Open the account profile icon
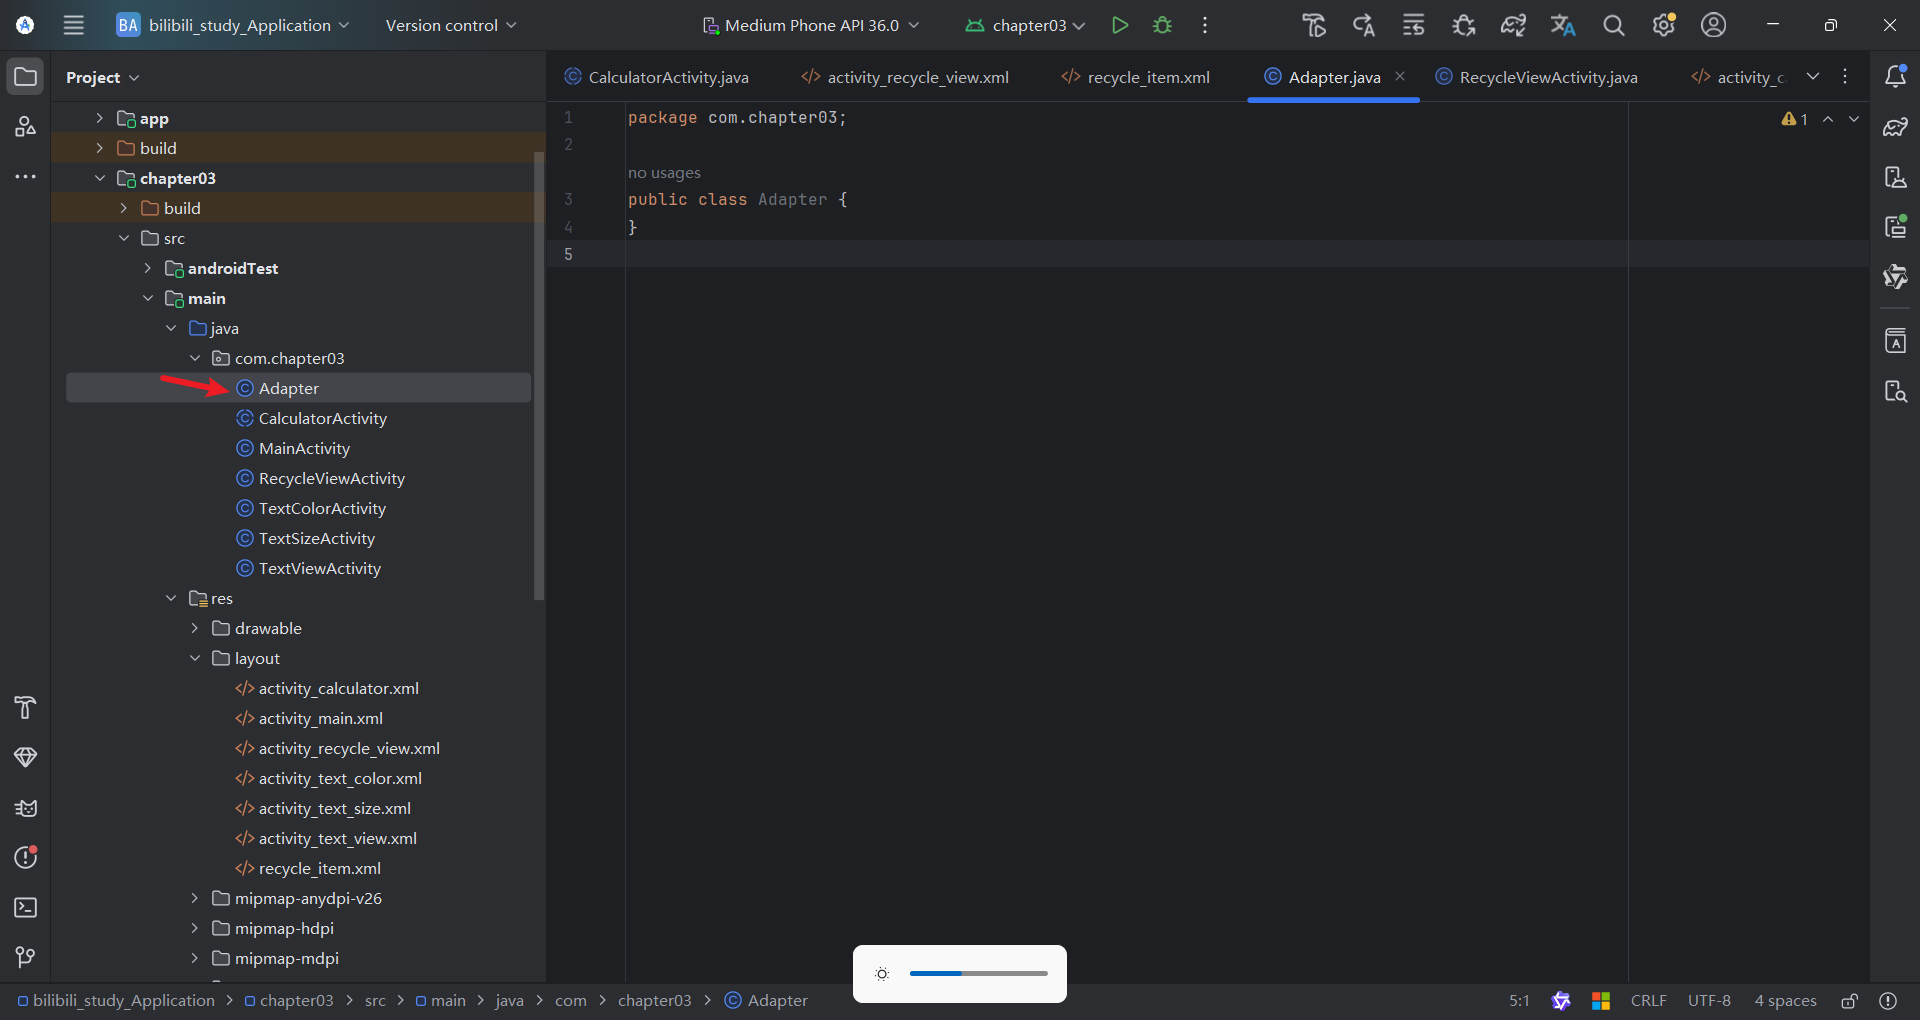 tap(1713, 25)
